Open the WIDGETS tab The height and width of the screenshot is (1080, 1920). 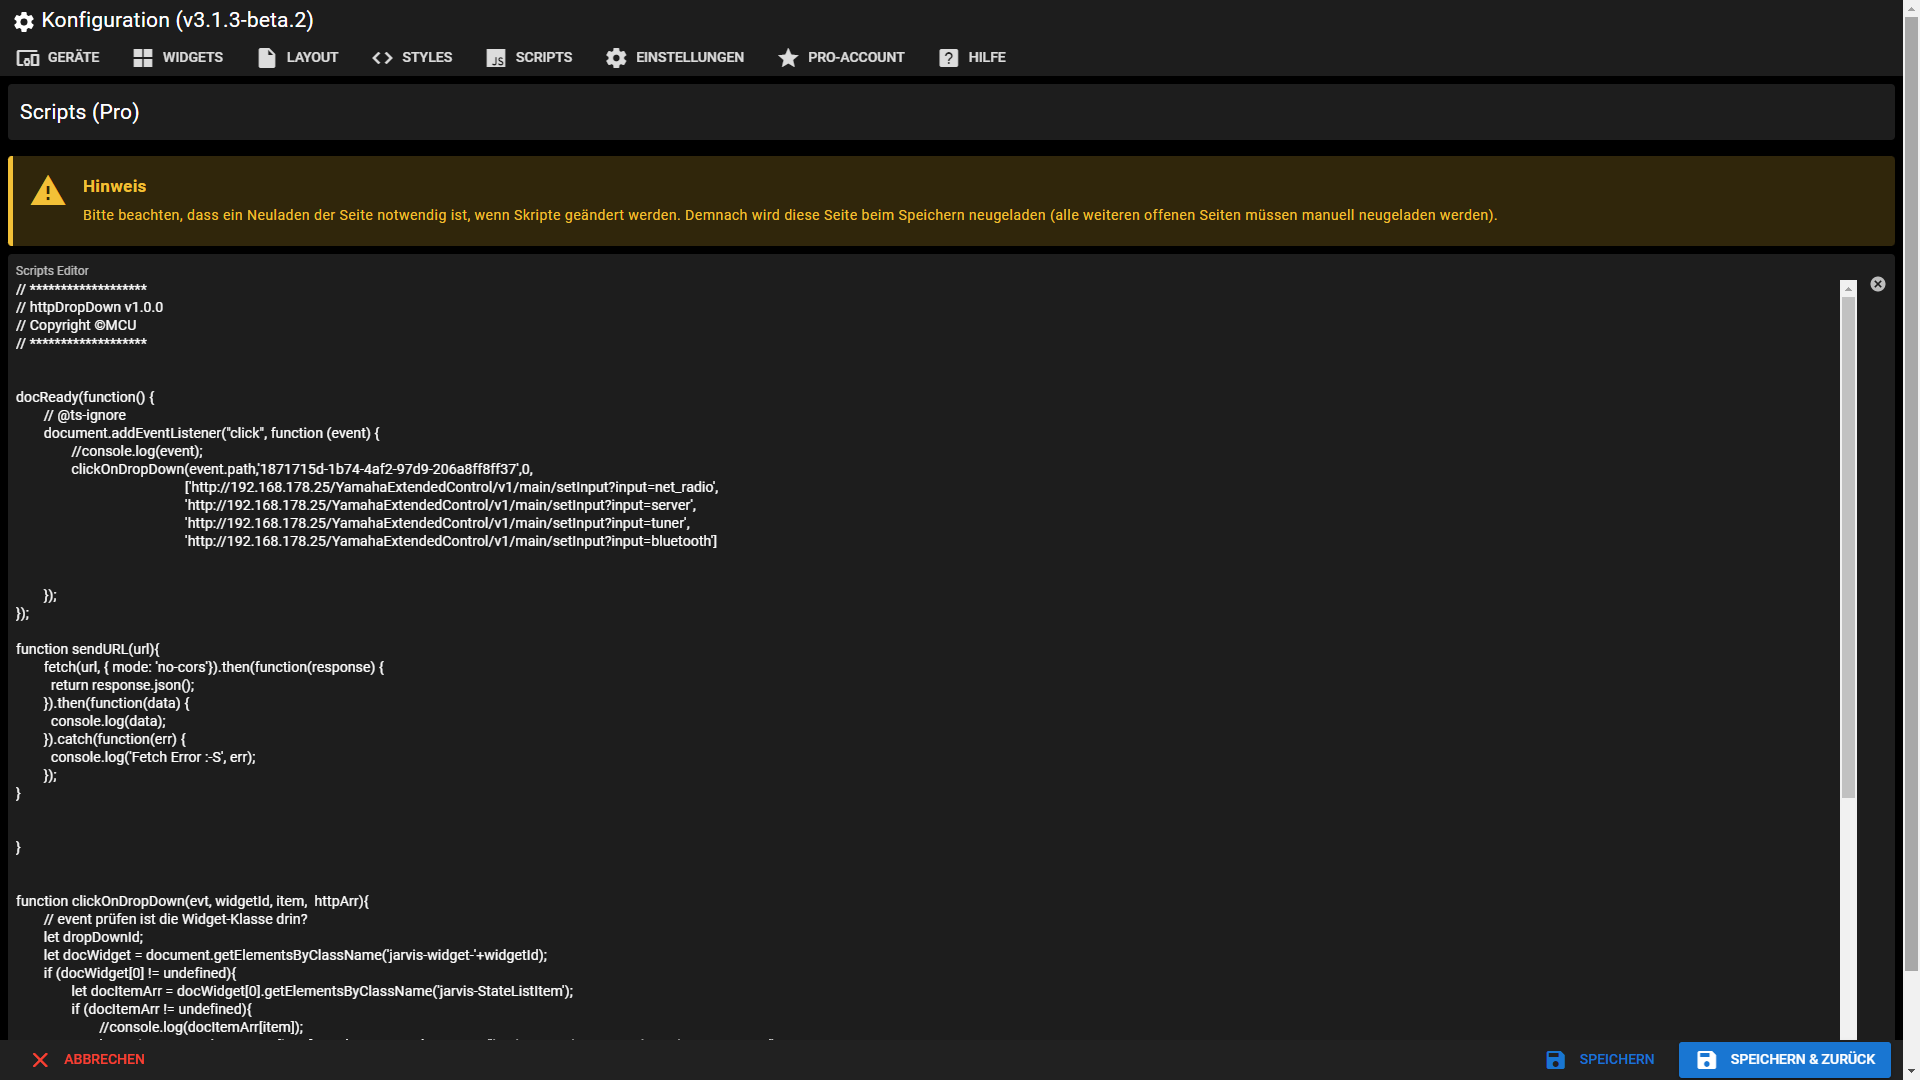tap(178, 58)
